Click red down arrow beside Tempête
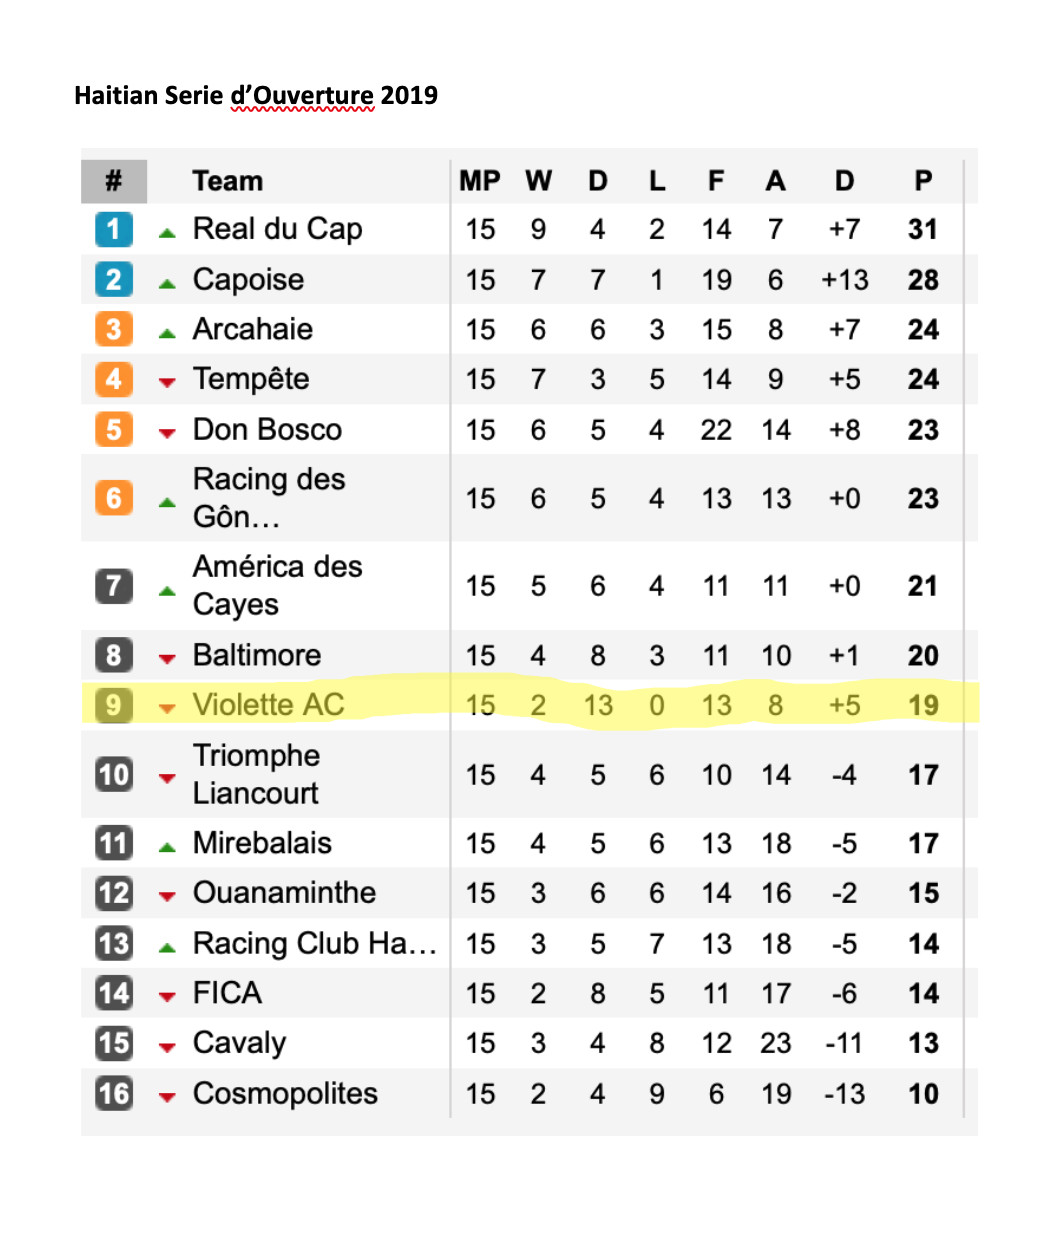The image size is (1060, 1240). point(167,382)
